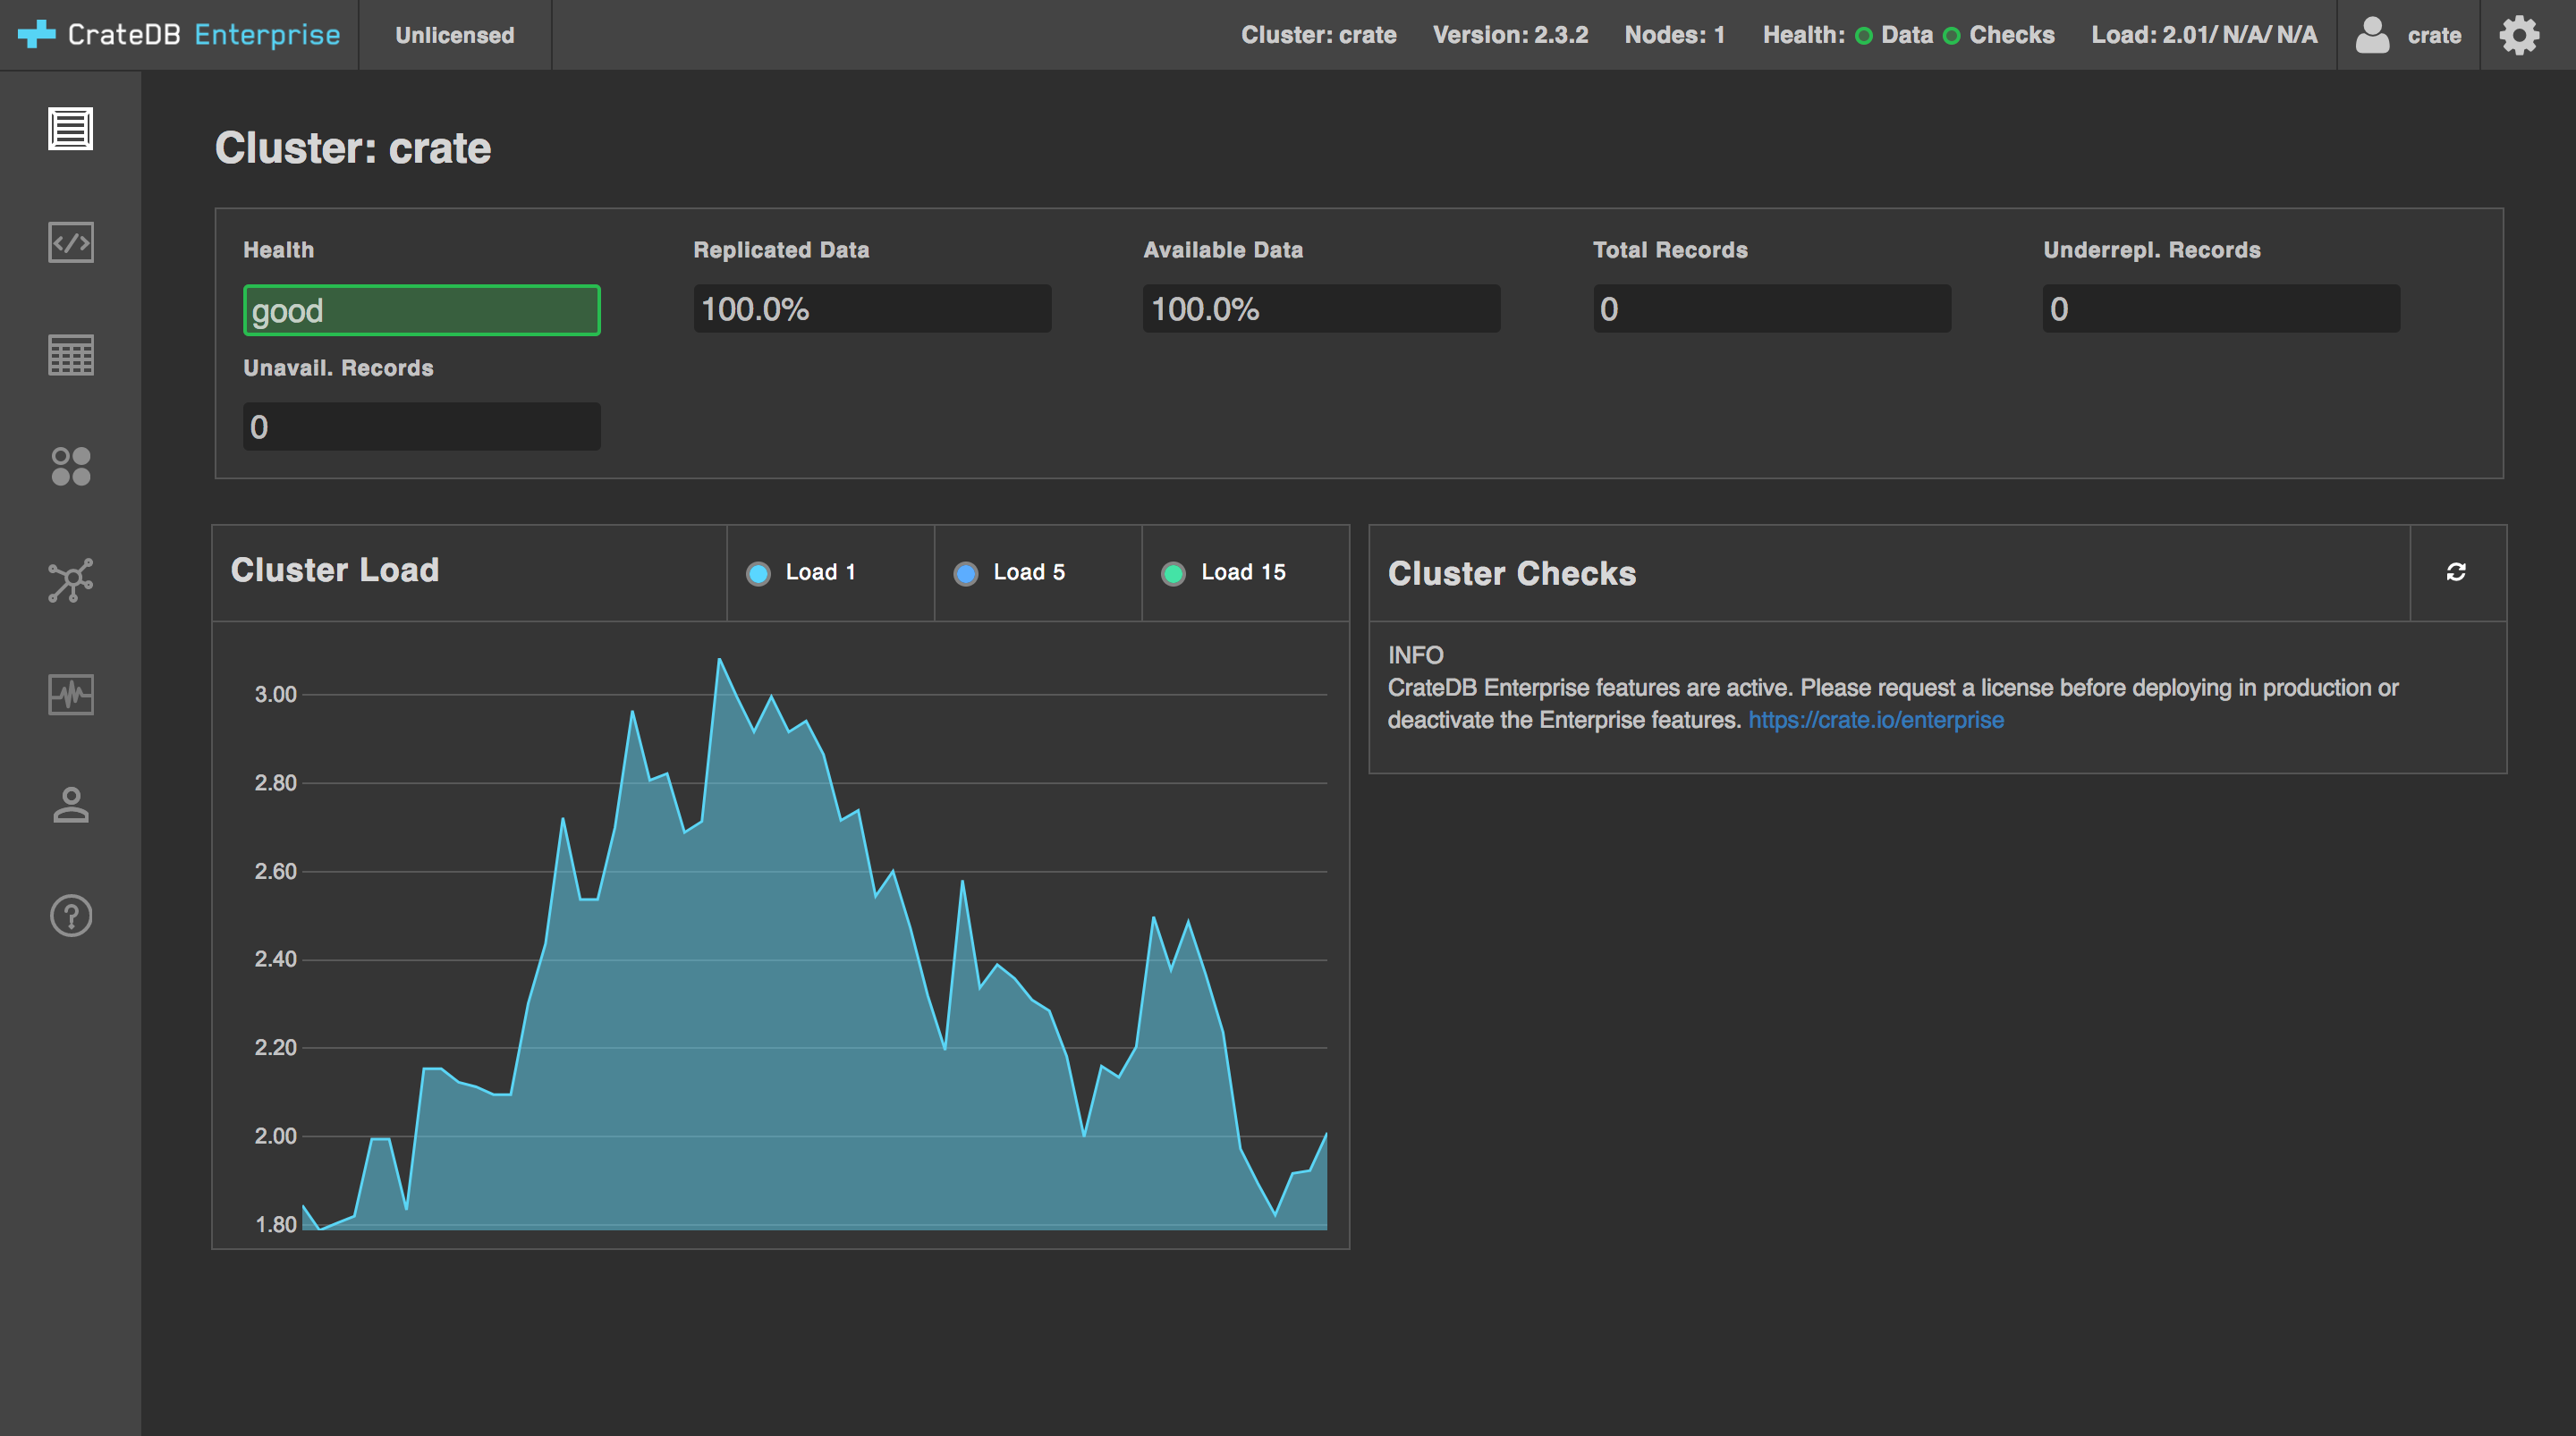Viewport: 2576px width, 1436px height.
Task: Click 'Cluster: crate' in the top bar
Action: point(1319,35)
